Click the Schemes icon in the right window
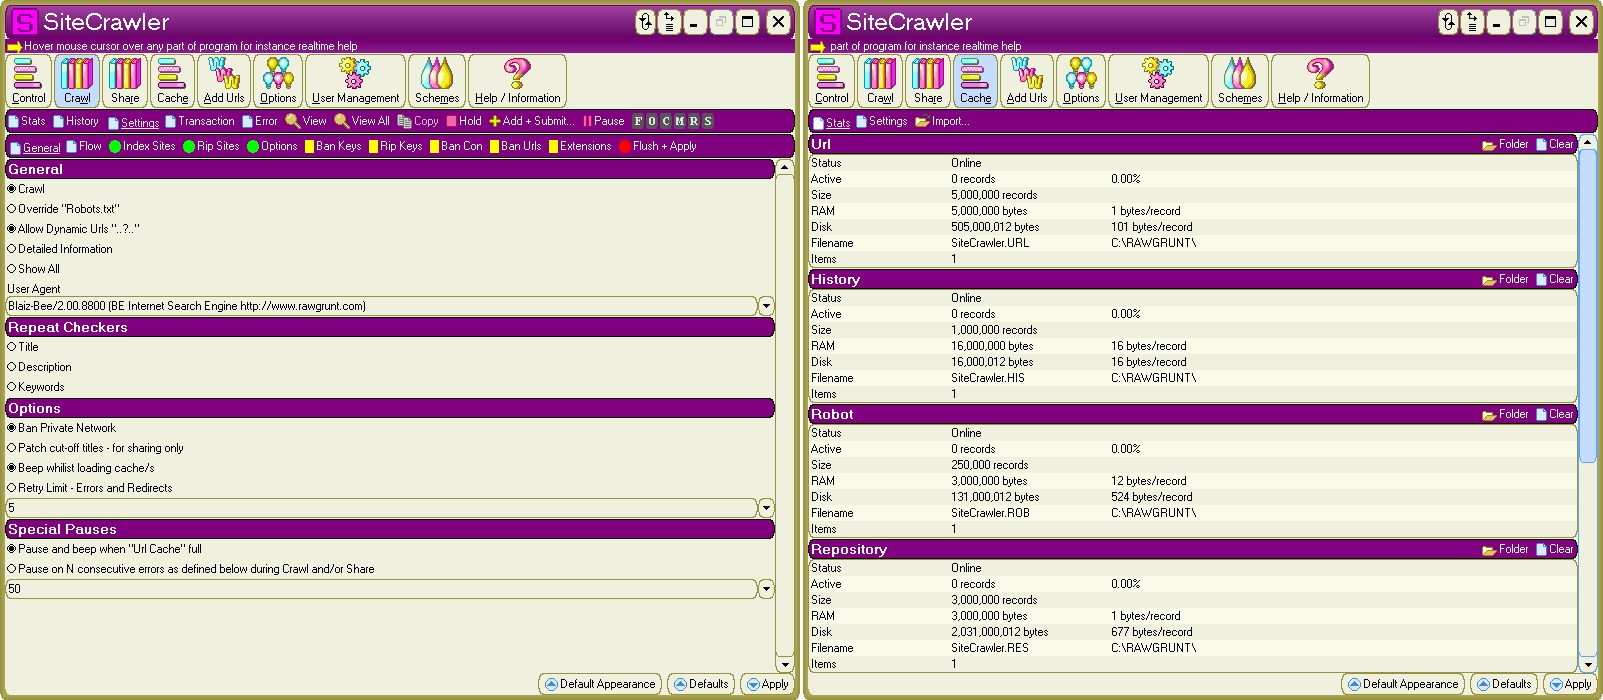Image resolution: width=1603 pixels, height=700 pixels. point(1240,80)
